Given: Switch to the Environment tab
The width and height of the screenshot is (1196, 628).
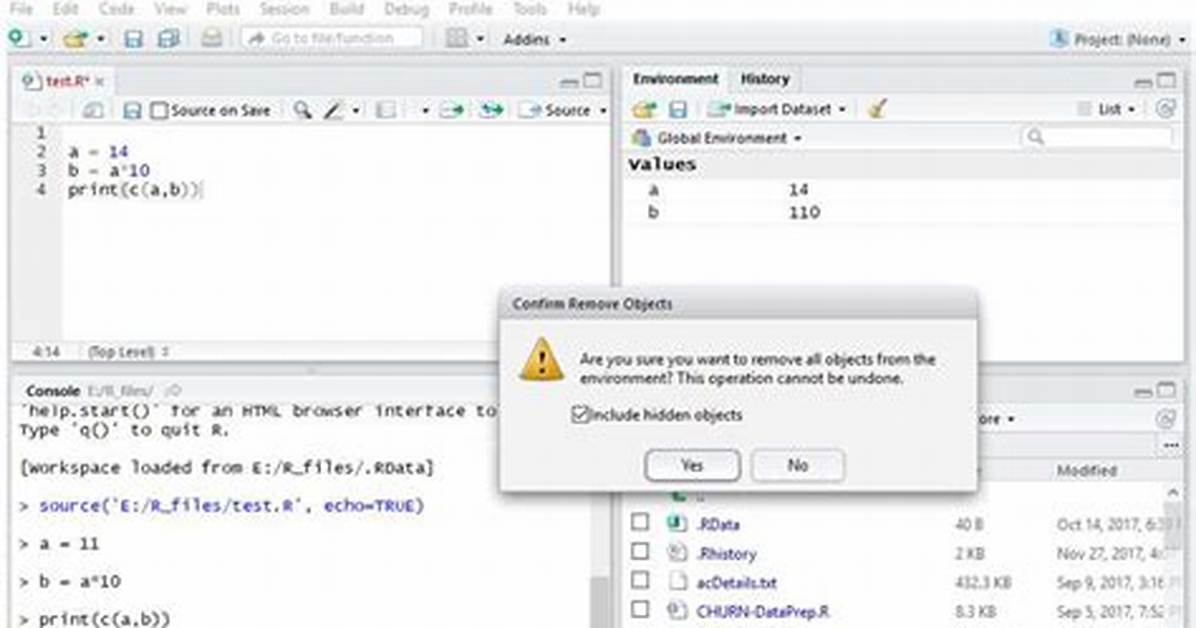Looking at the screenshot, I should click(x=675, y=79).
